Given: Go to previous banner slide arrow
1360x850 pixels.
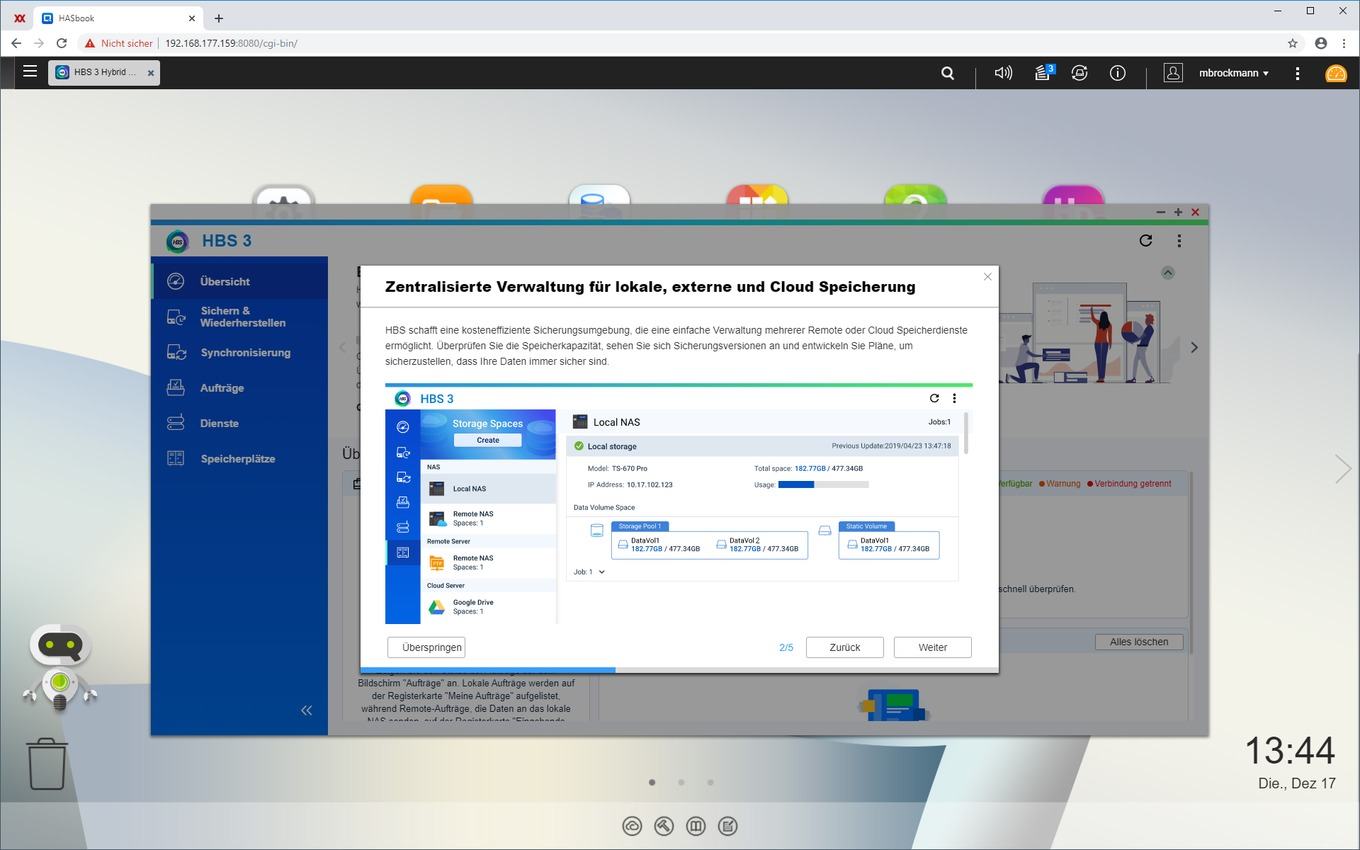Looking at the screenshot, I should [x=342, y=347].
